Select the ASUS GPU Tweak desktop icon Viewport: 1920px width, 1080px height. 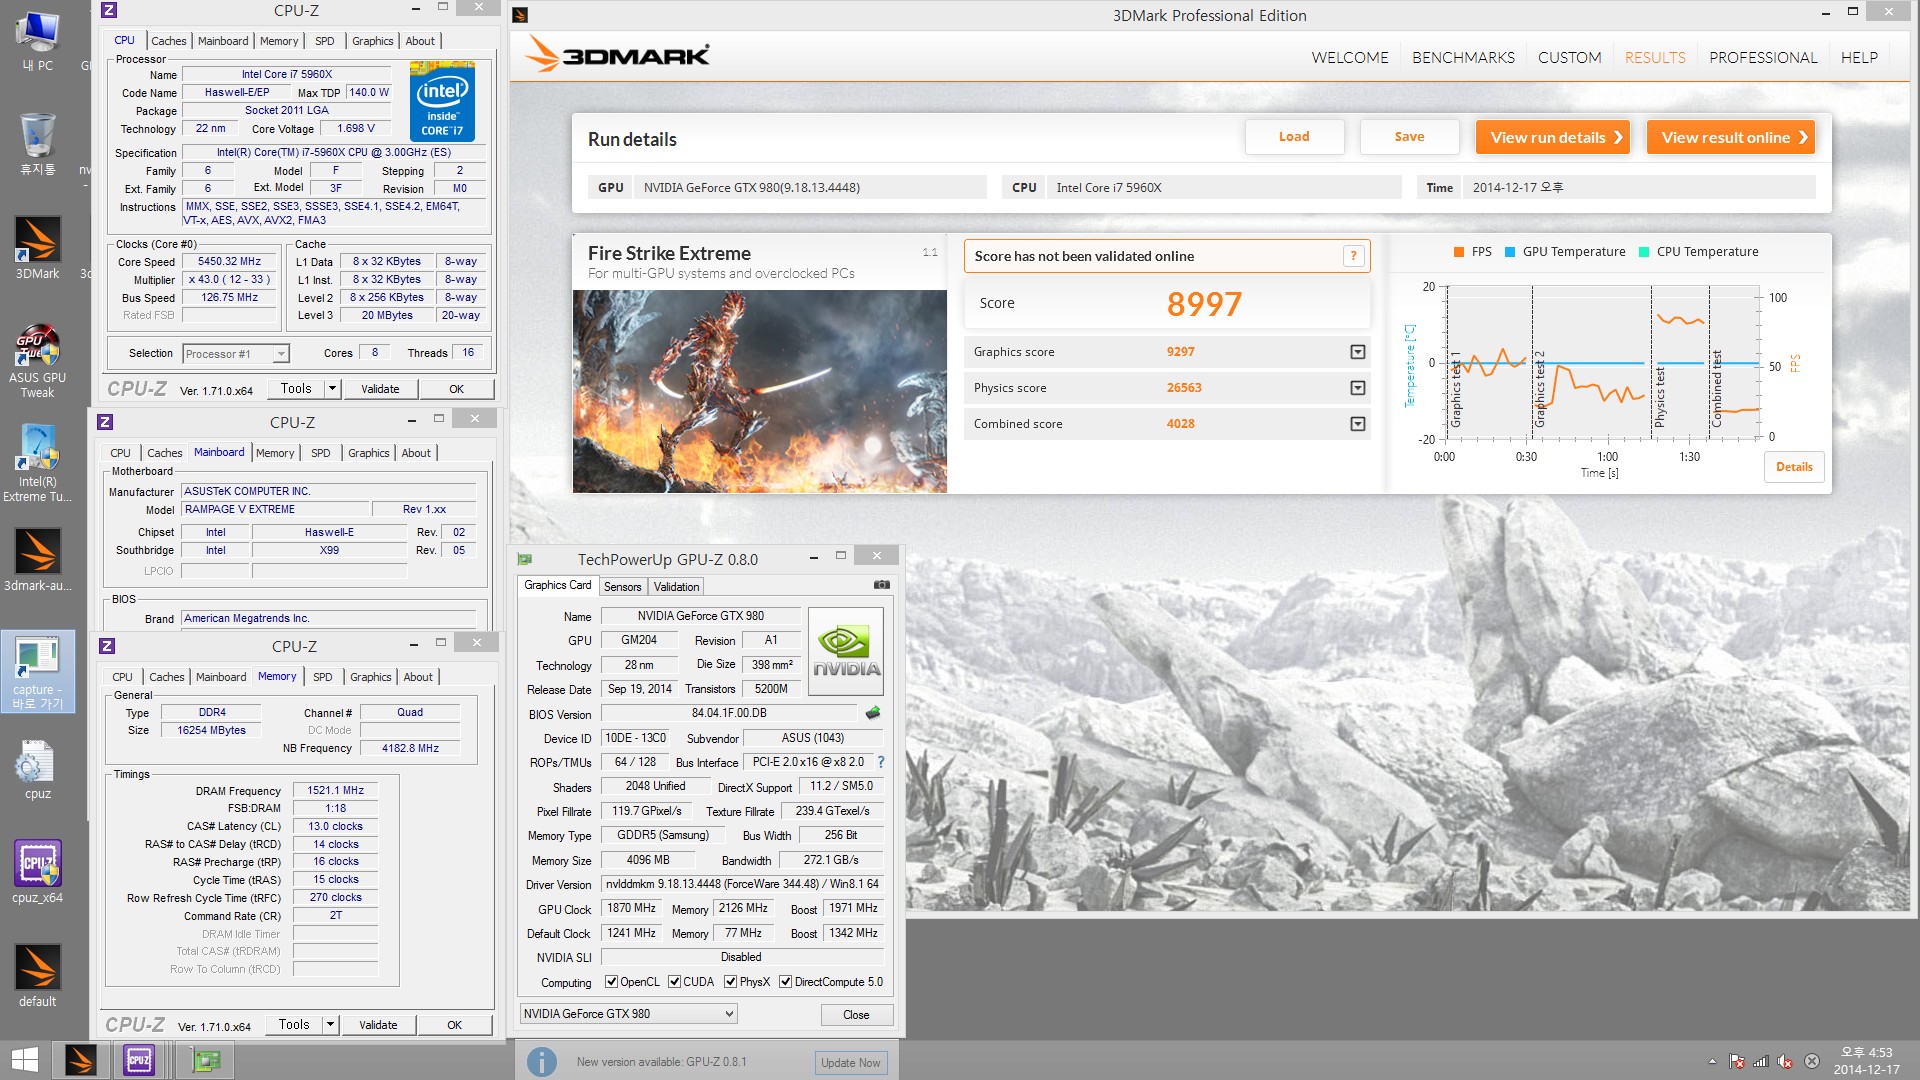click(x=38, y=361)
